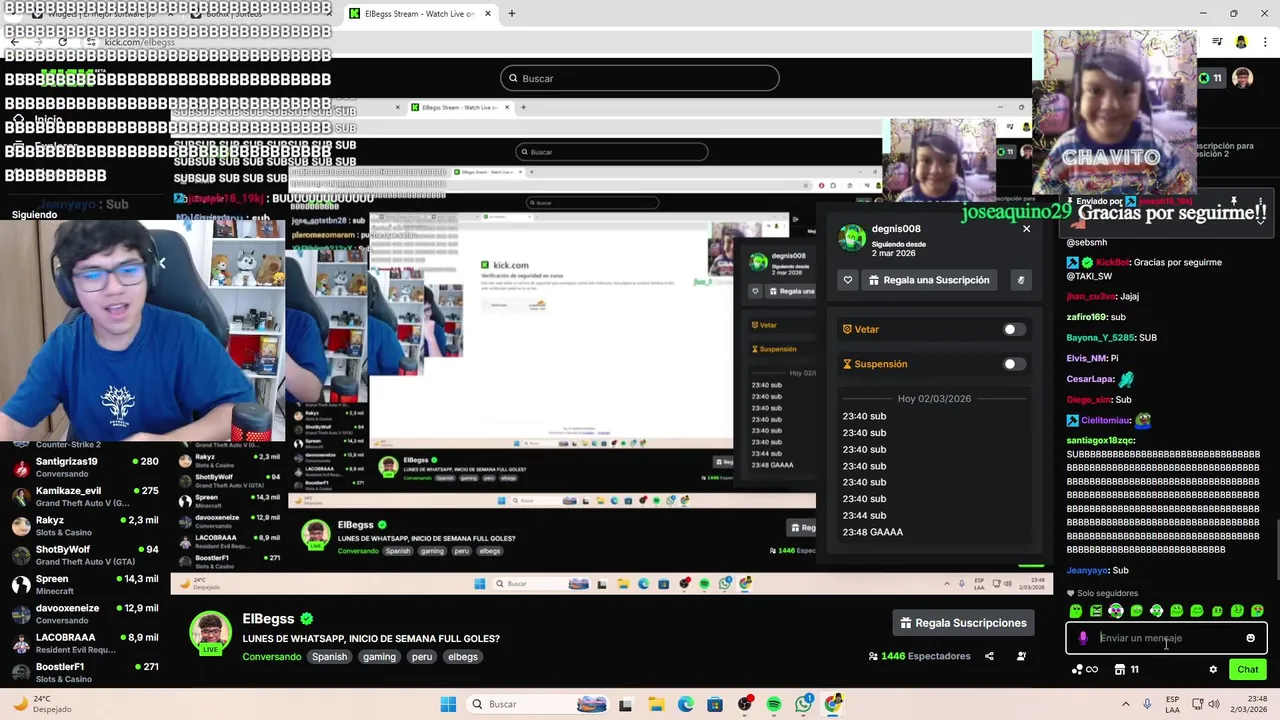Click the channel points infinity icon
The height and width of the screenshot is (720, 1280).
click(x=1085, y=670)
